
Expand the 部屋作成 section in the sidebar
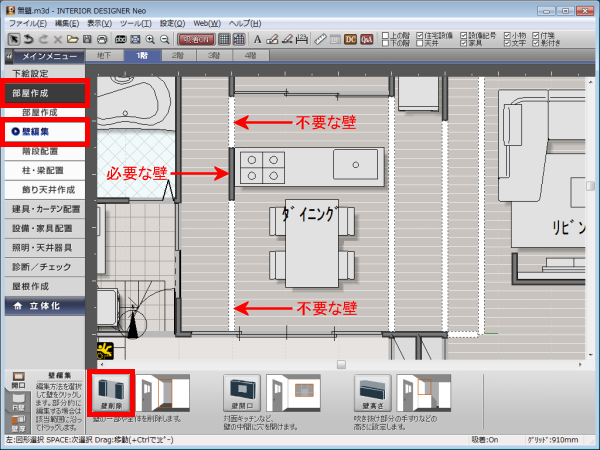pos(43,93)
